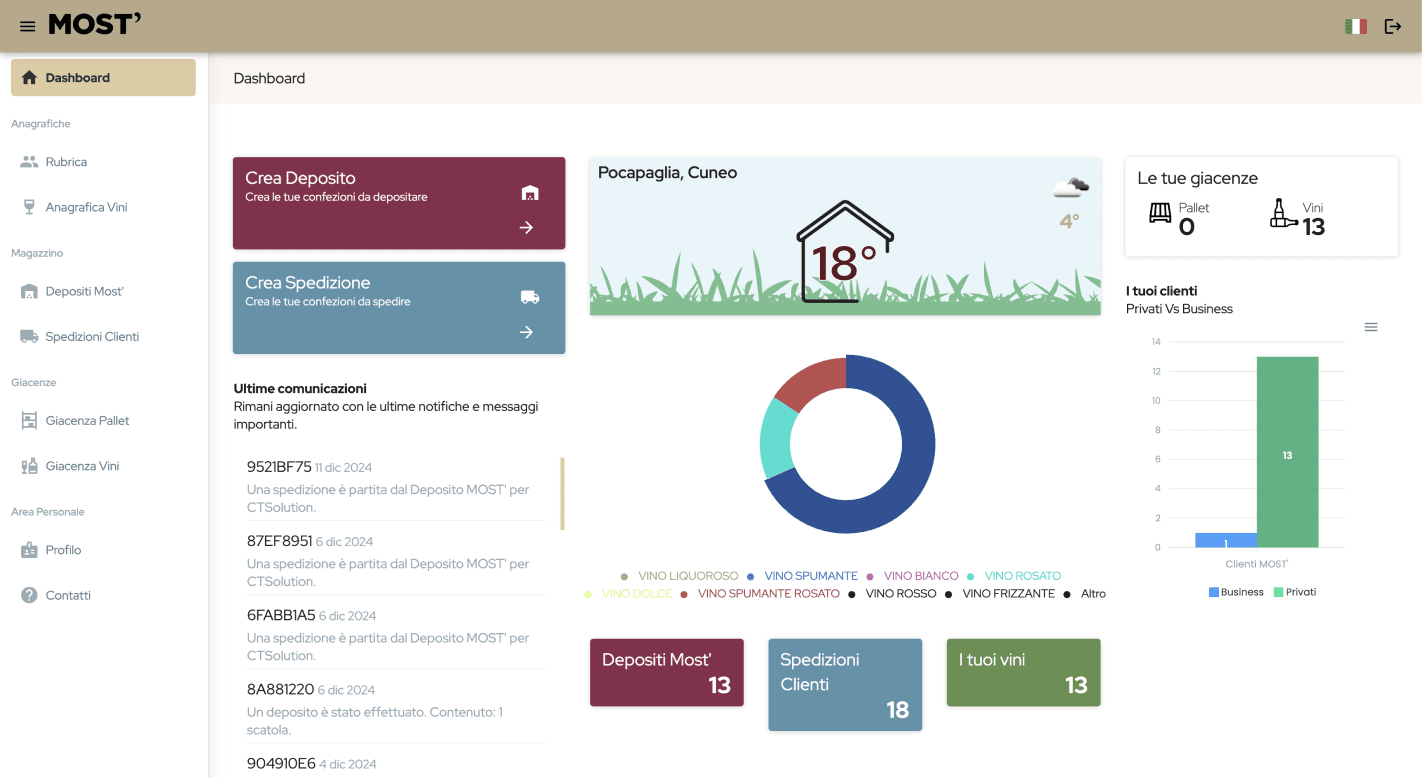Click arrow on Crea Spedizione card
1422x778 pixels.
click(526, 332)
